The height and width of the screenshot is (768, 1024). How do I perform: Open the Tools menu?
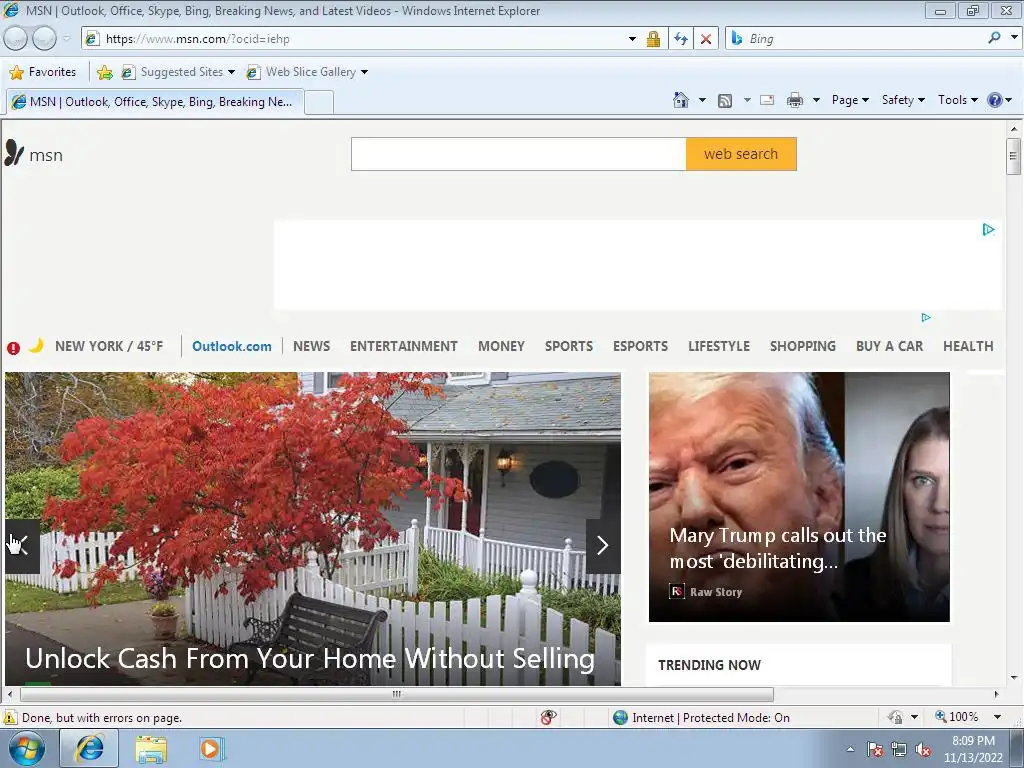coord(957,100)
